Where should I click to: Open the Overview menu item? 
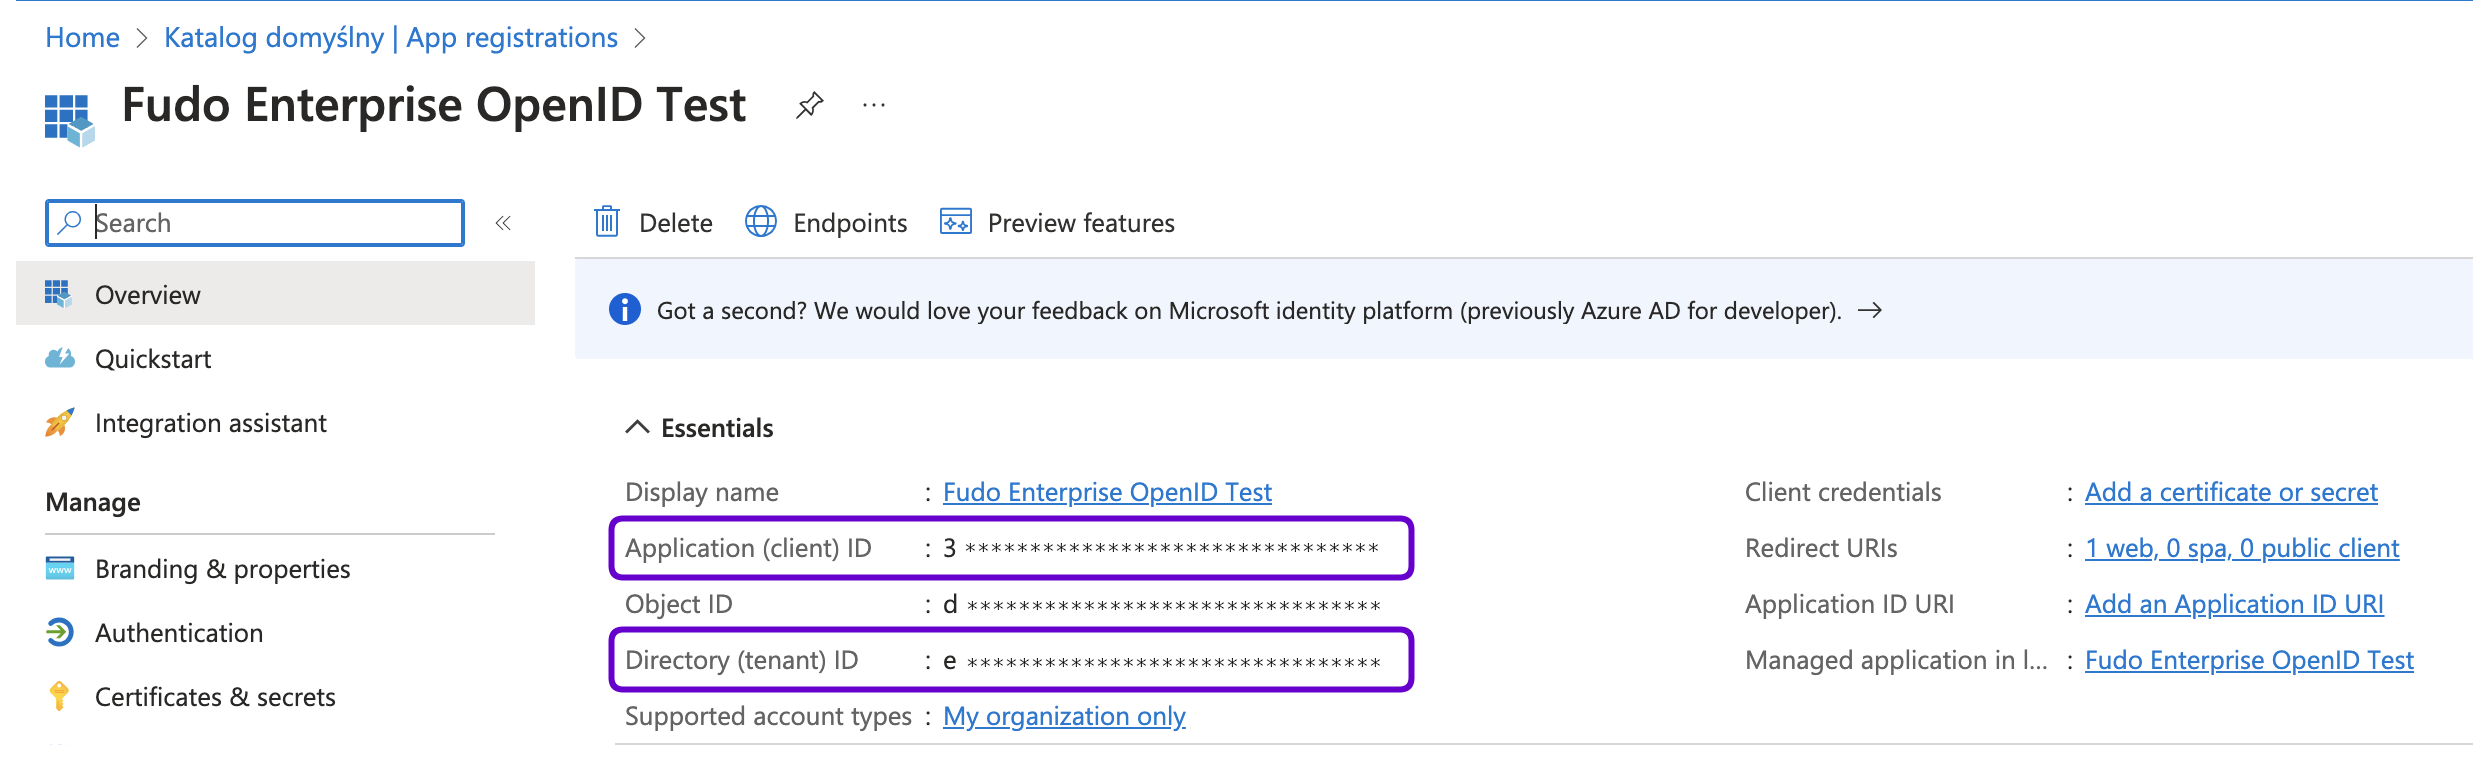coord(148,295)
